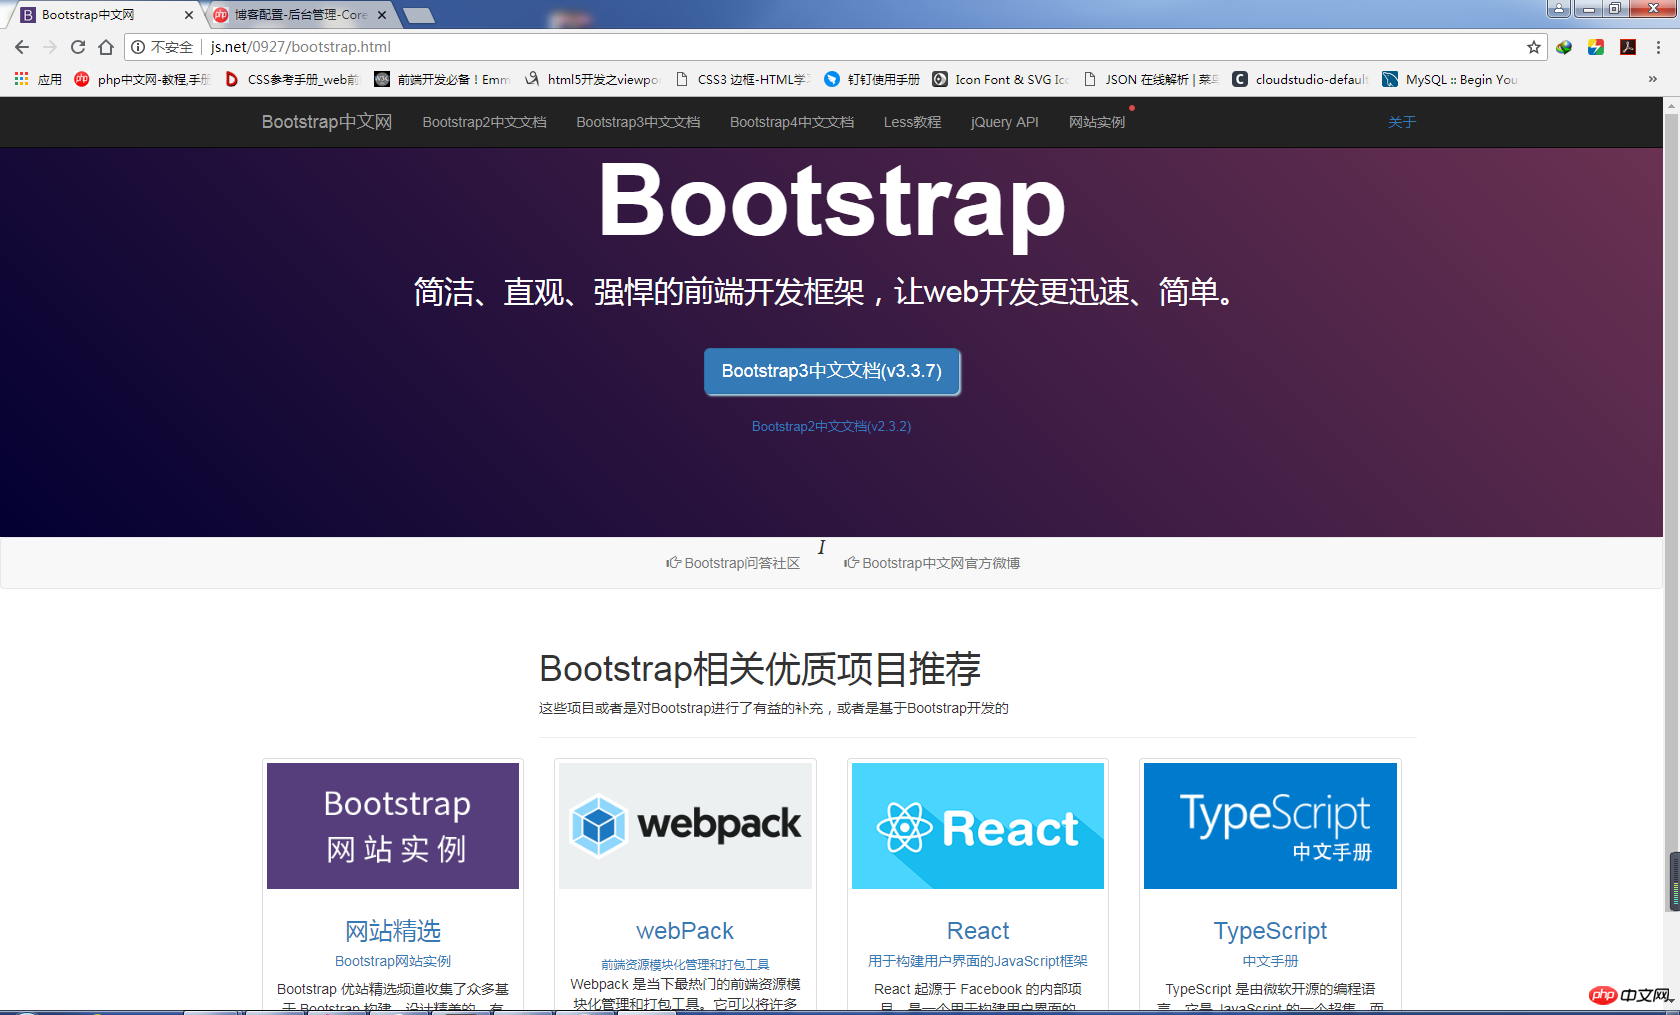Open the CSS参考手册 bookmark
The image size is (1680, 1015).
pos(291,79)
